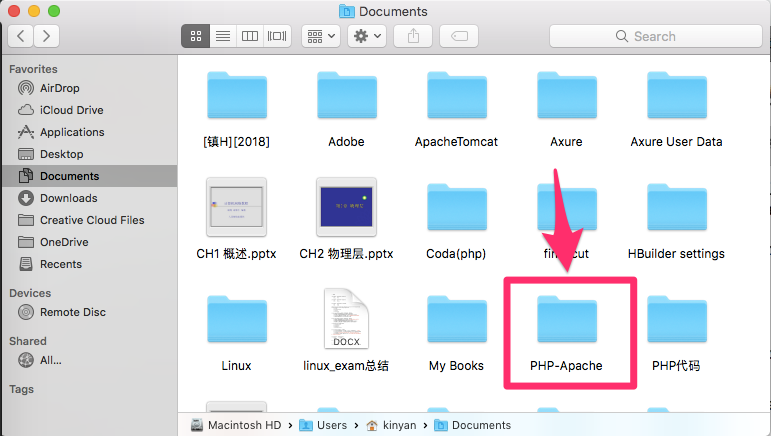
Task: Open Creative Cloud Files in the sidebar
Action: pos(89,220)
